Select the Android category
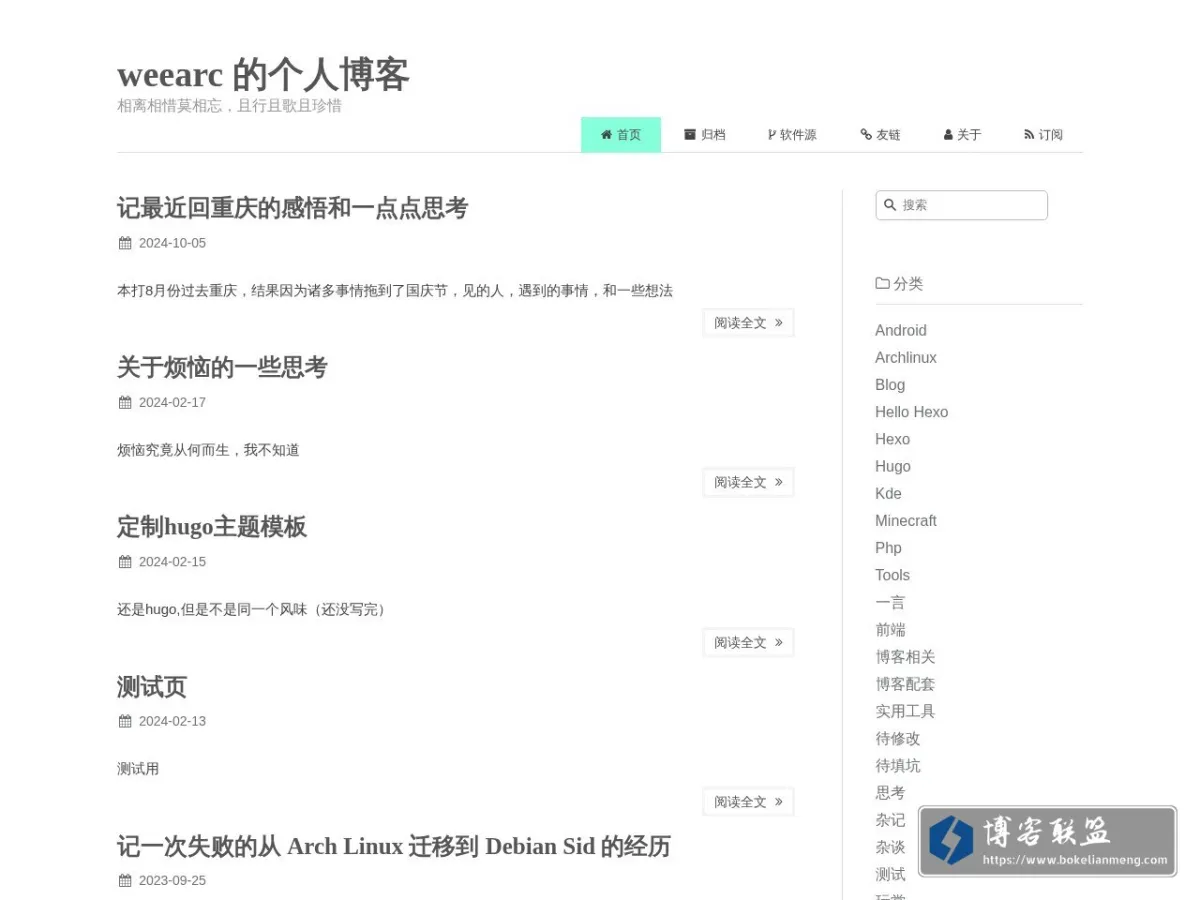 tap(901, 331)
